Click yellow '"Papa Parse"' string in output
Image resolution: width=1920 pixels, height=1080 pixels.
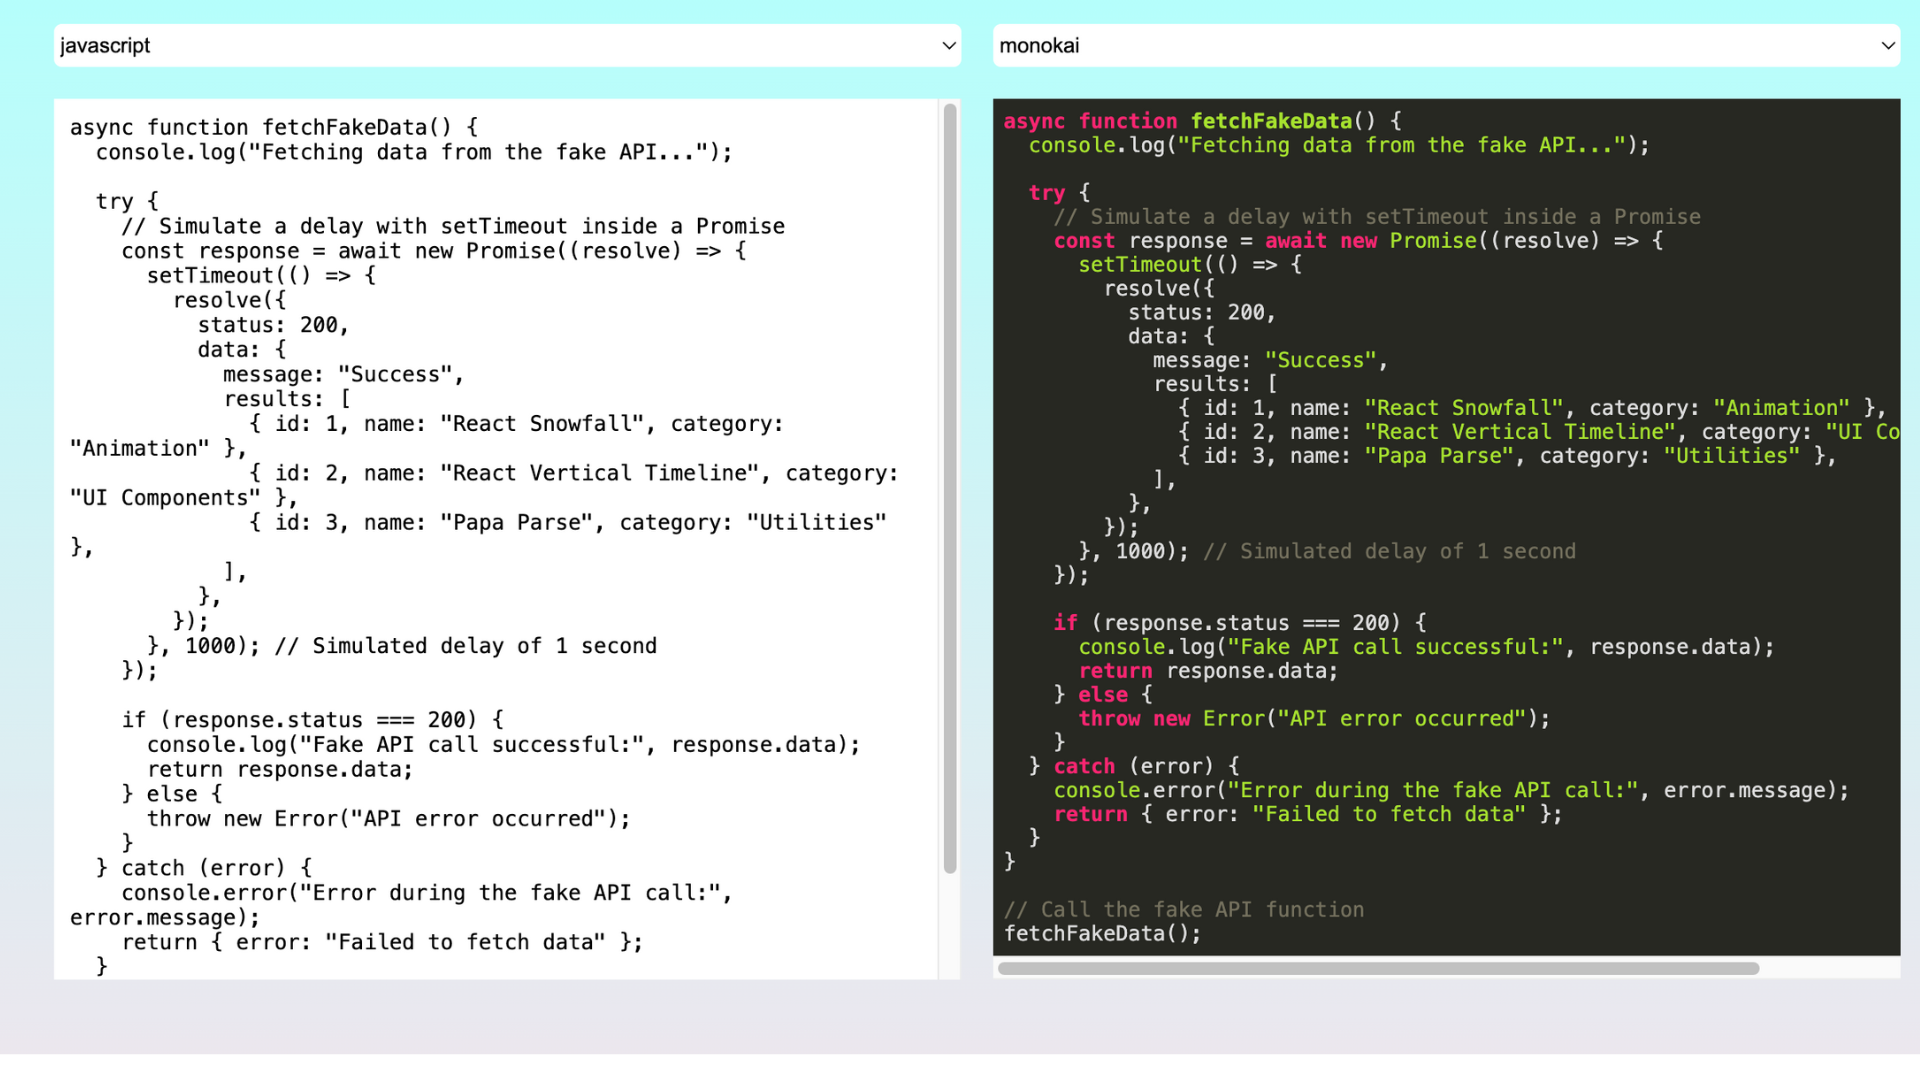1439,456
